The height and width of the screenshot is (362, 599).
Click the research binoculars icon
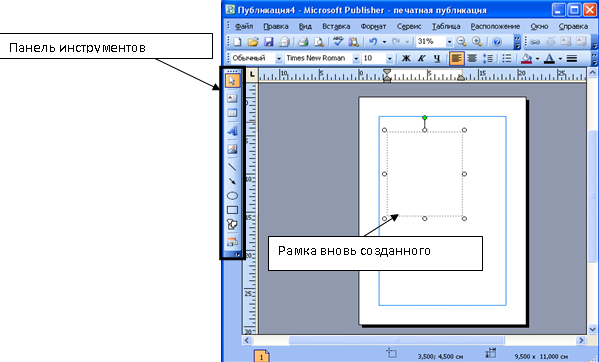[353, 42]
